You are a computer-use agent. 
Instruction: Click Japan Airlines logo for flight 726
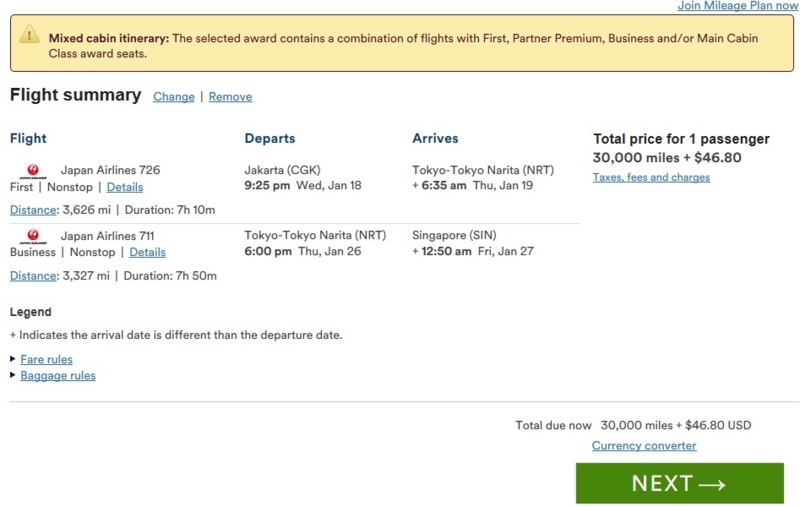coord(33,170)
